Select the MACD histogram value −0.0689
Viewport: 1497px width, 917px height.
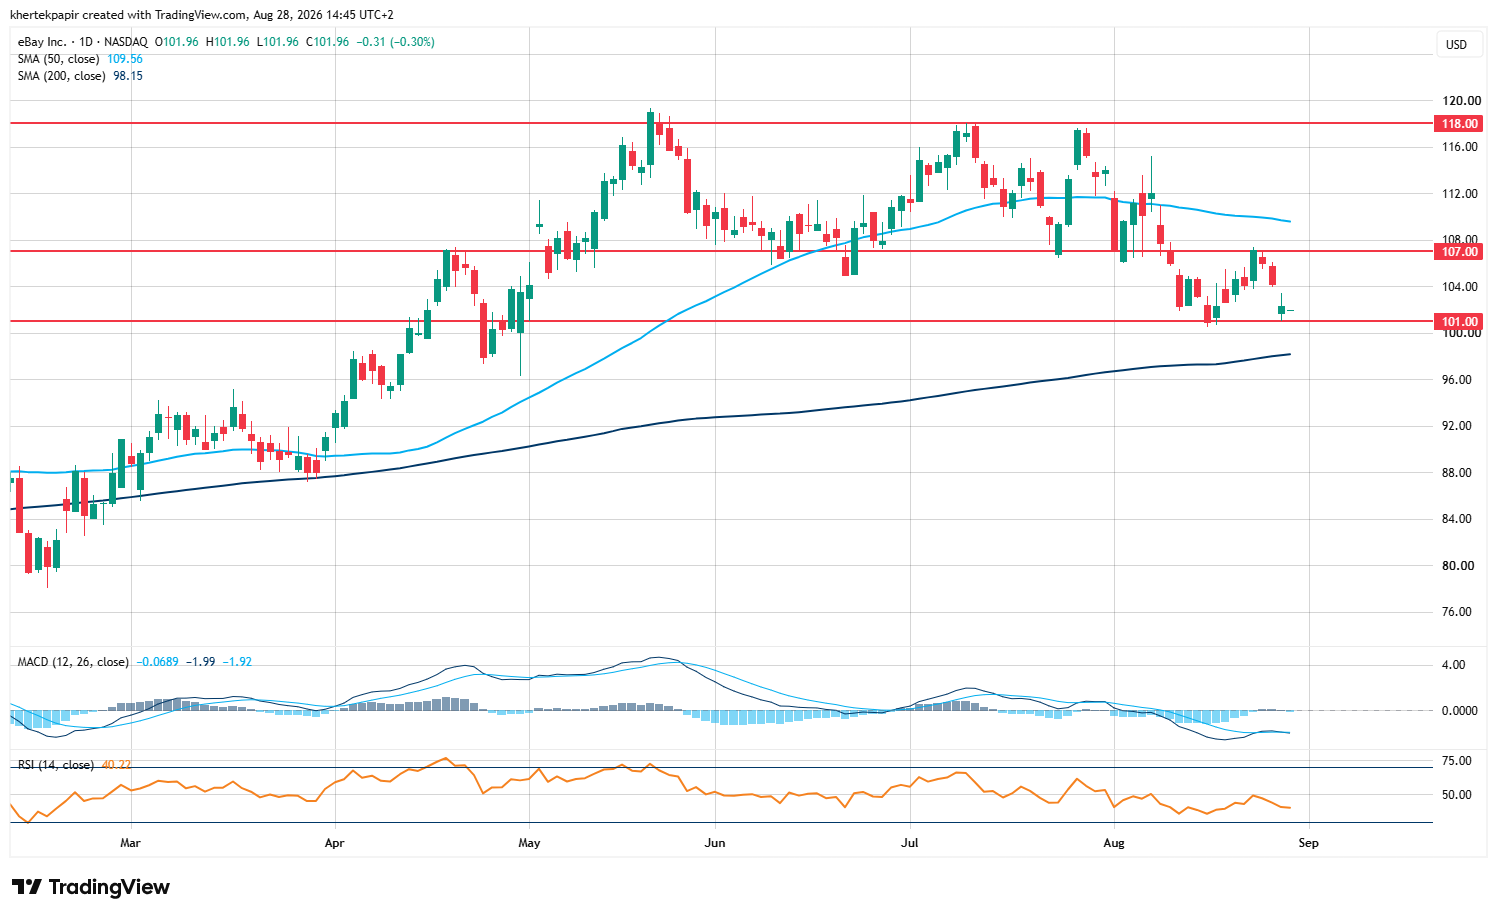point(158,662)
